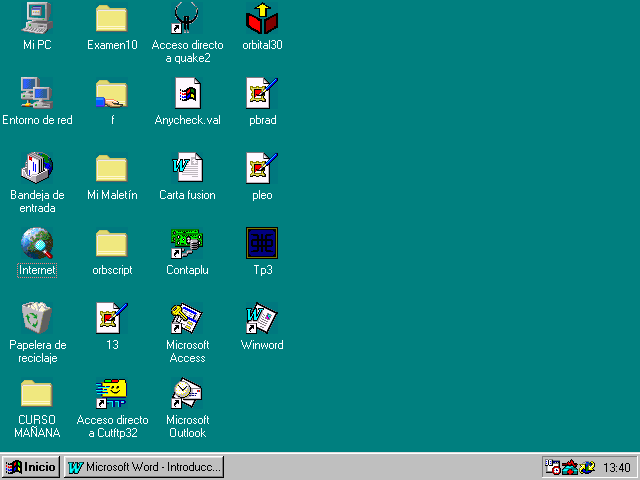Screen dimensions: 640x480
Task: Select the pbrad image file
Action: click(x=262, y=93)
